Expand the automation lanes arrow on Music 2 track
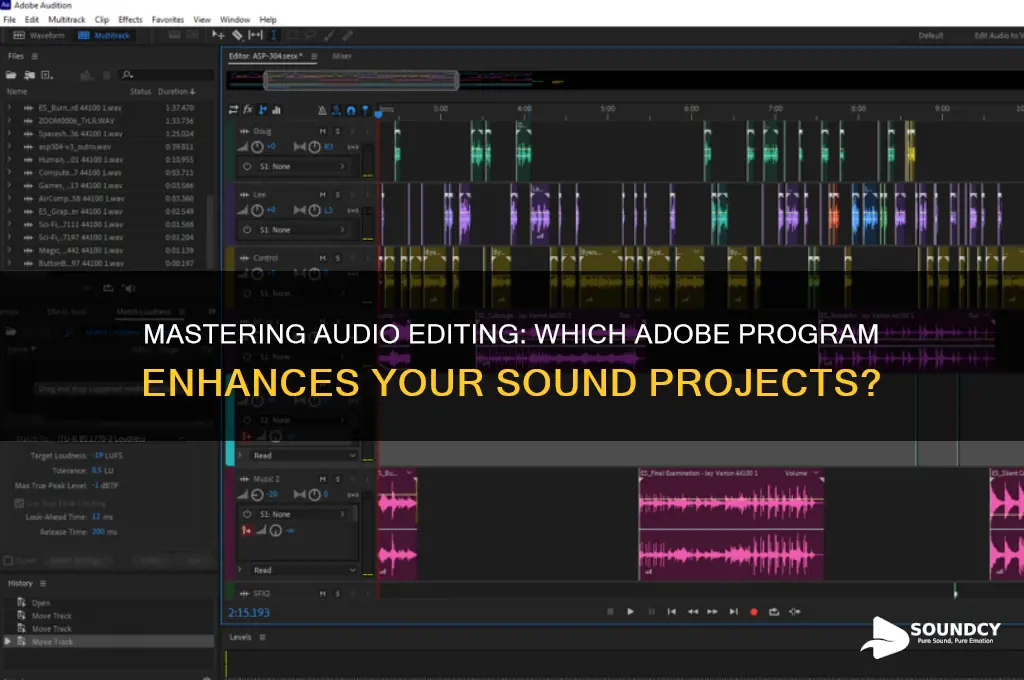This screenshot has height=680, width=1024. (240, 570)
